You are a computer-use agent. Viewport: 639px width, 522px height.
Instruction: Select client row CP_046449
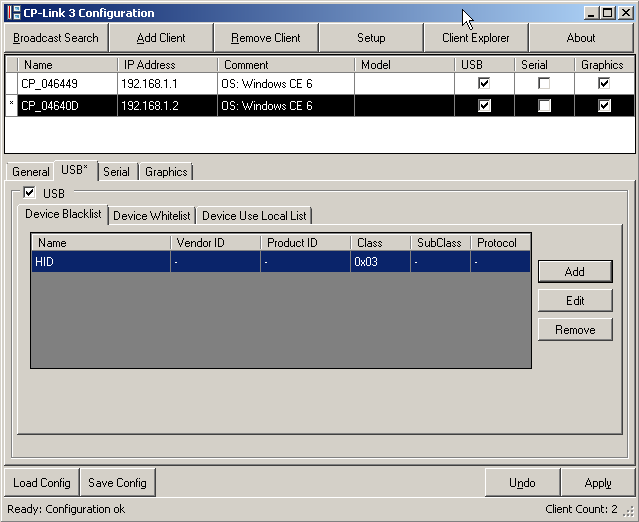click(66, 84)
